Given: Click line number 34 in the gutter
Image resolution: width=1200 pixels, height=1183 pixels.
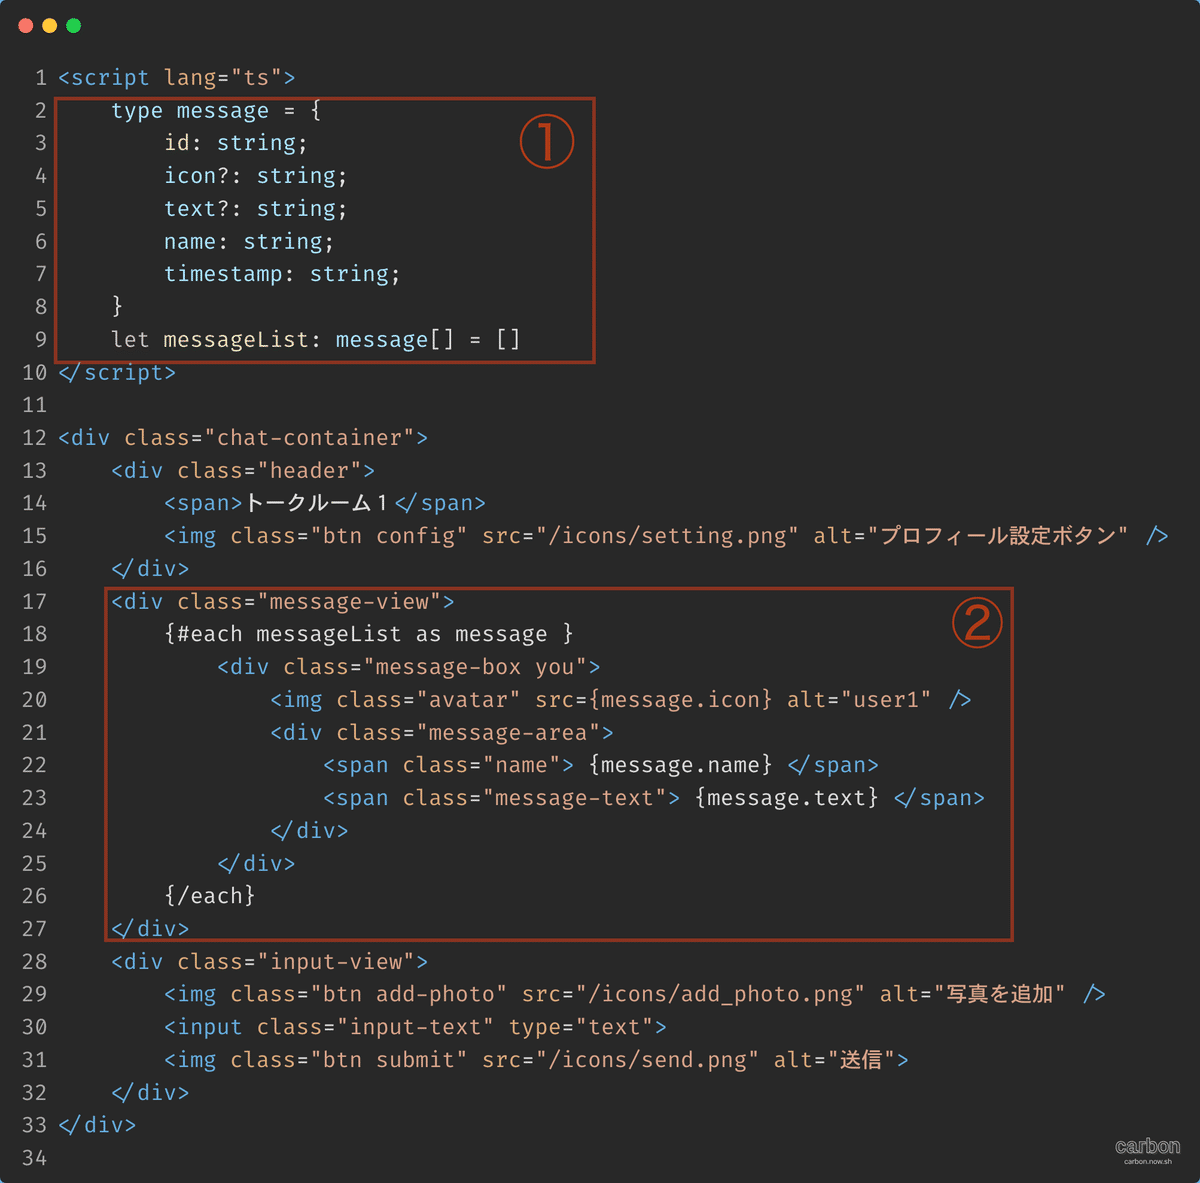Looking at the screenshot, I should (34, 1158).
